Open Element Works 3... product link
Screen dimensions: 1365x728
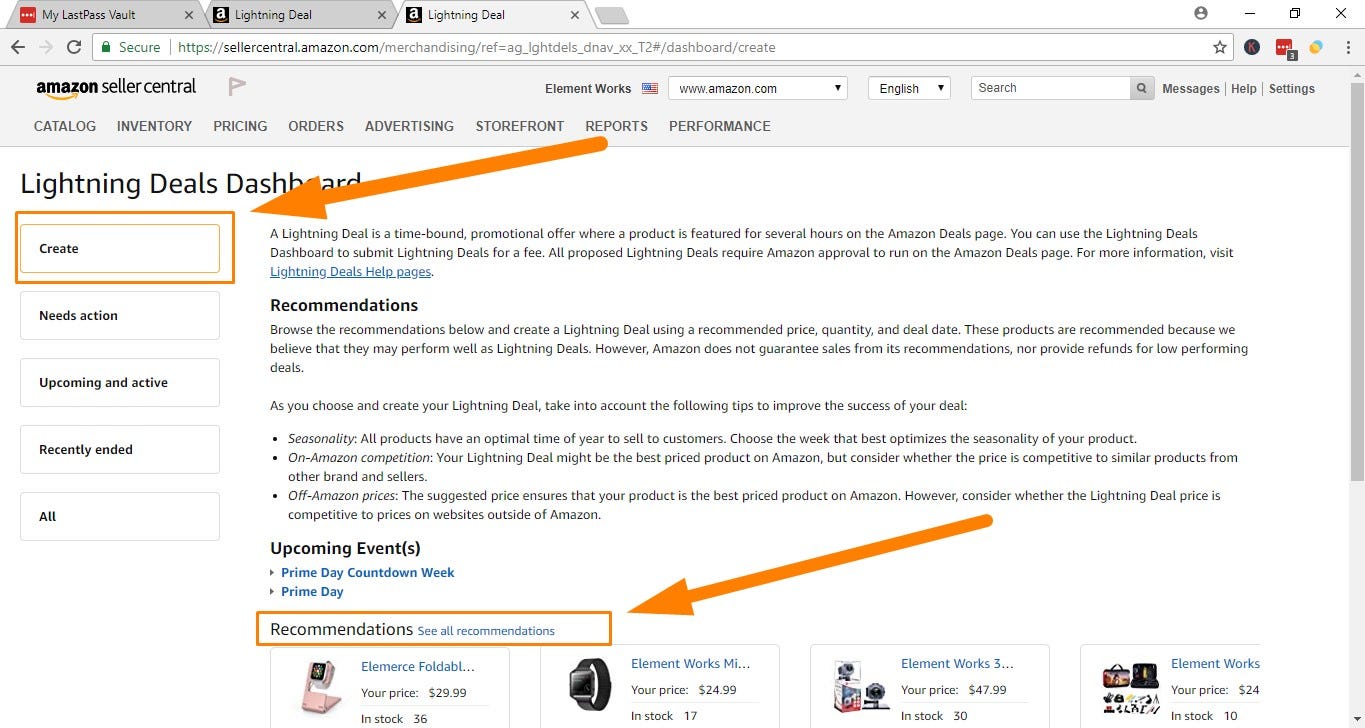click(x=957, y=663)
